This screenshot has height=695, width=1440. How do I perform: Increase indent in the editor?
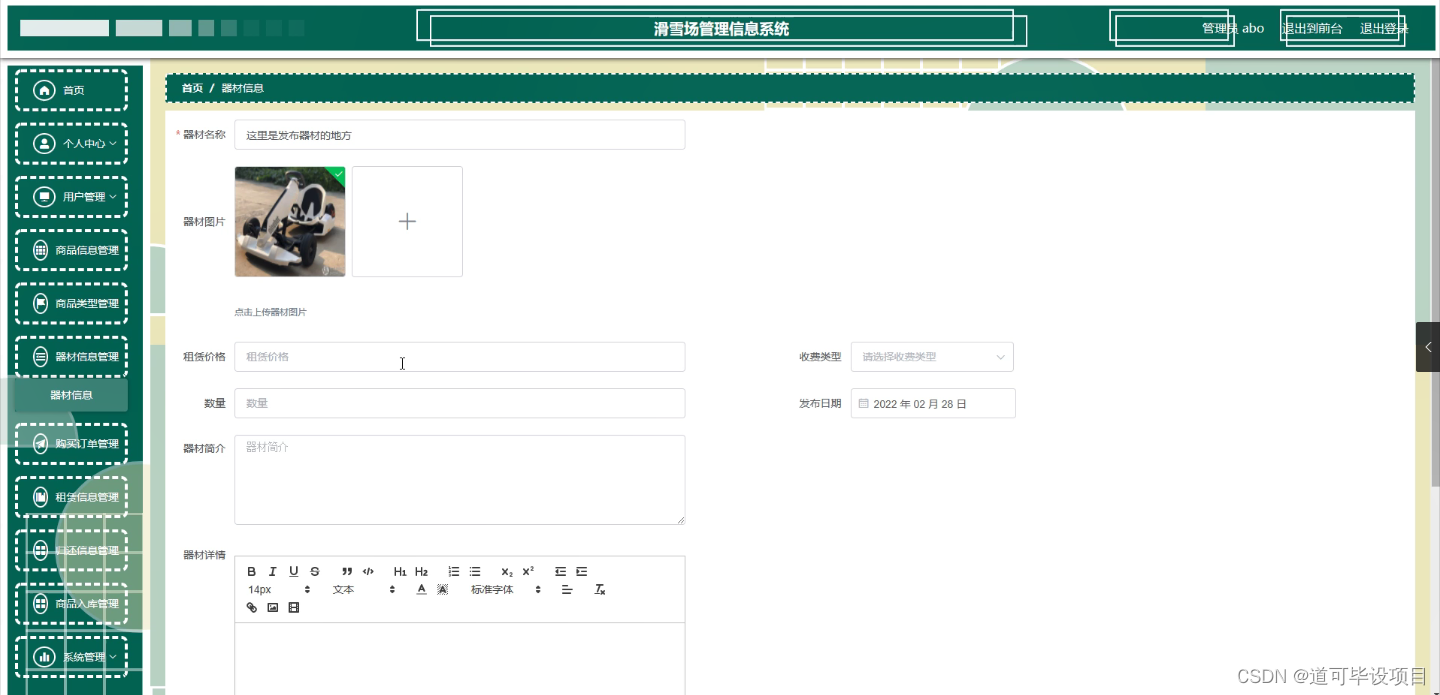[581, 572]
